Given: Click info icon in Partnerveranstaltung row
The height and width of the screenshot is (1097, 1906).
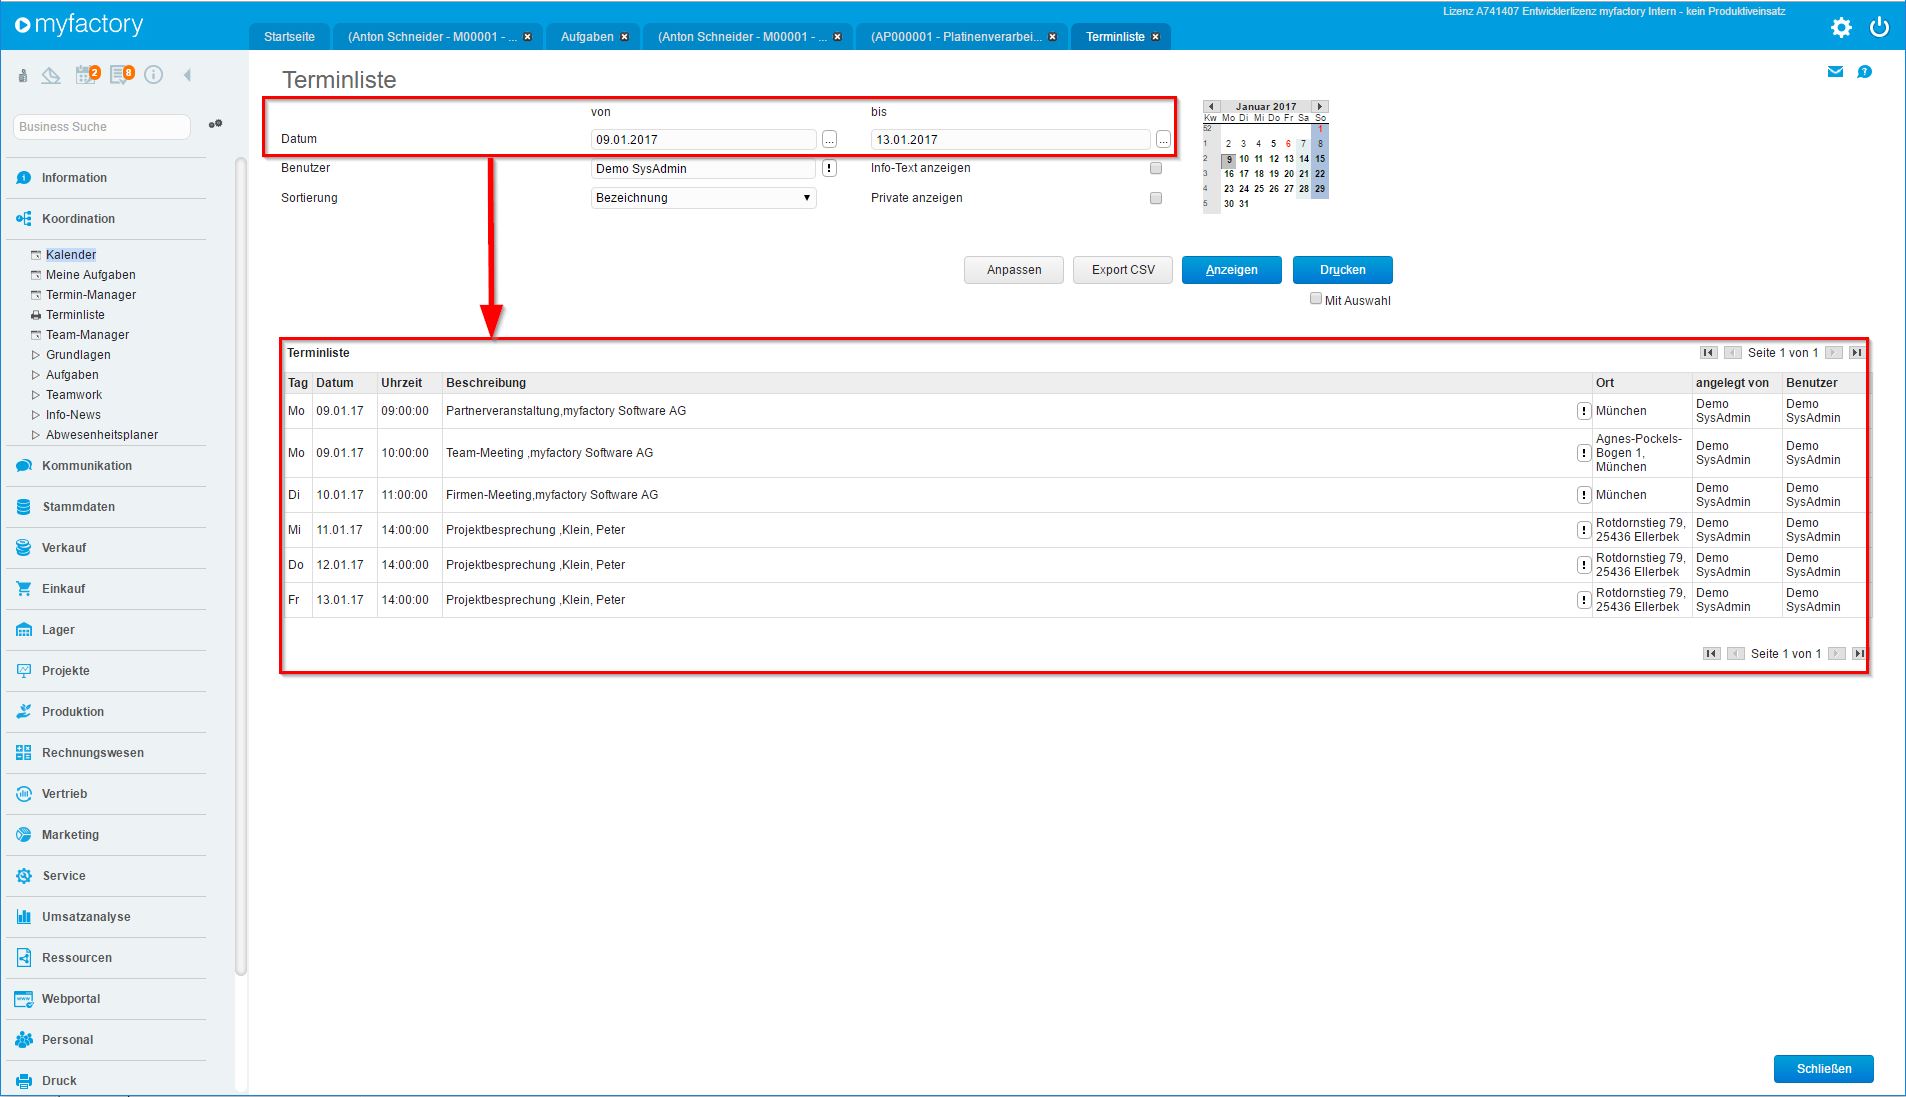Looking at the screenshot, I should coord(1584,411).
